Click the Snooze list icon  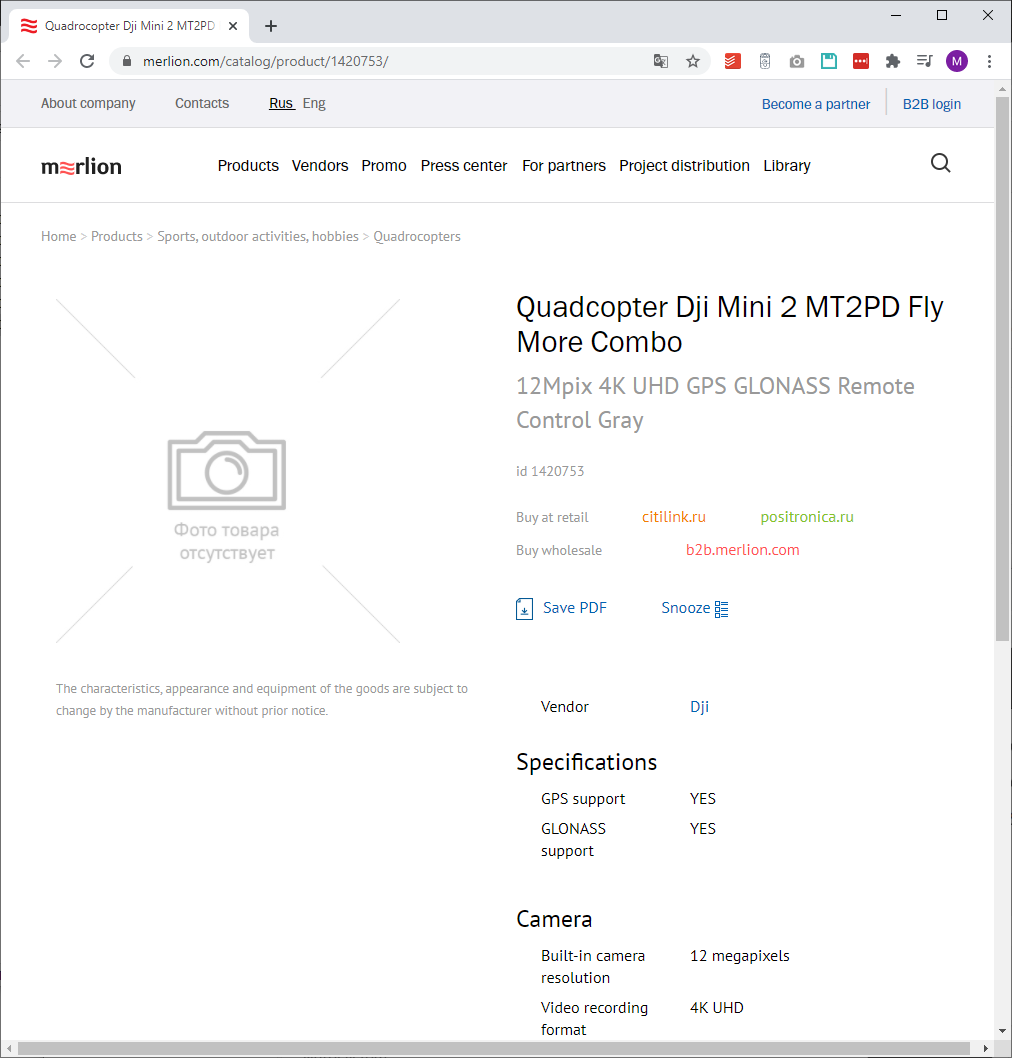721,609
